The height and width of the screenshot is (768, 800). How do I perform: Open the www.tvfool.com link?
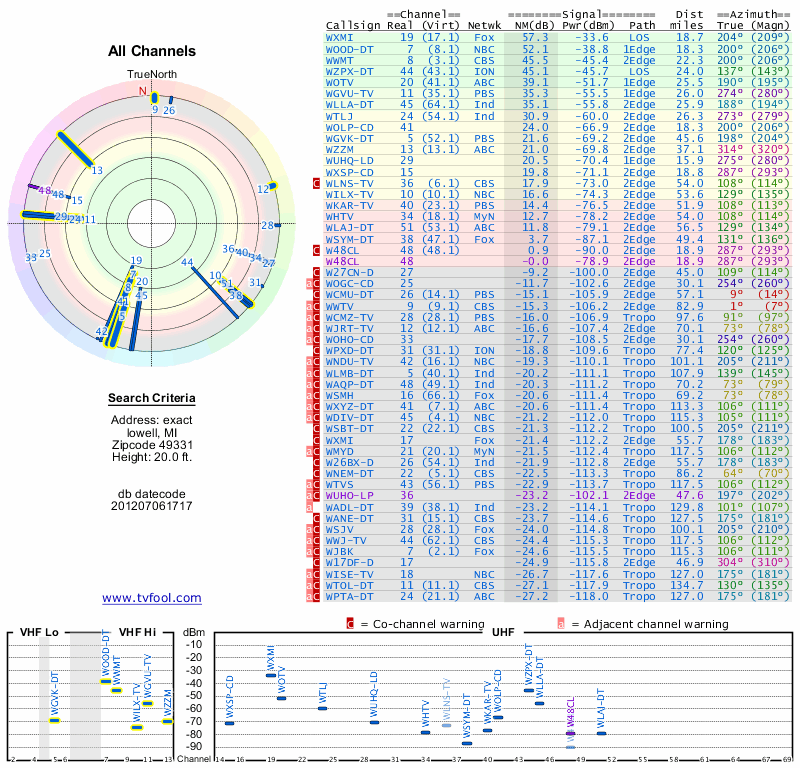click(x=152, y=598)
